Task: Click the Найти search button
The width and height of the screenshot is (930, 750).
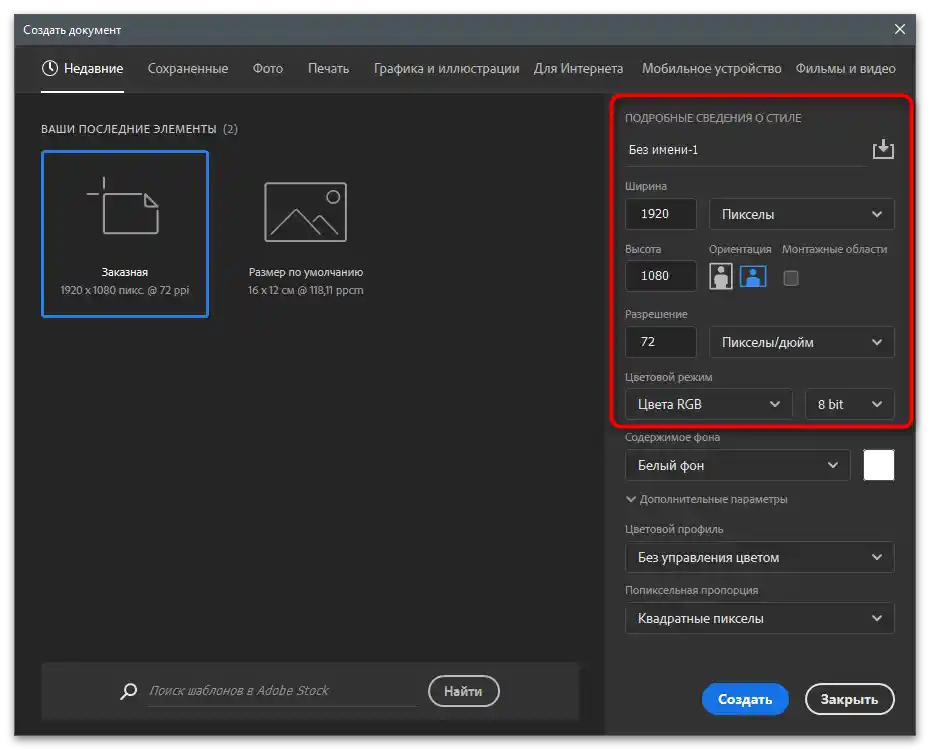Action: (464, 691)
